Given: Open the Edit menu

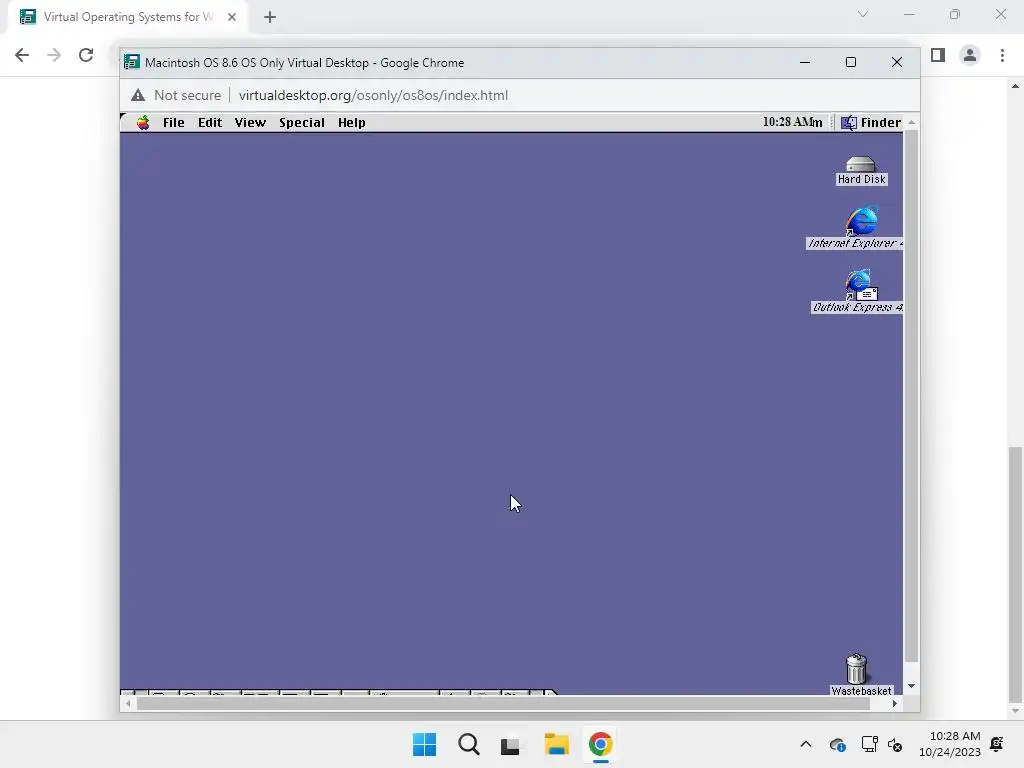Looking at the screenshot, I should tap(210, 122).
